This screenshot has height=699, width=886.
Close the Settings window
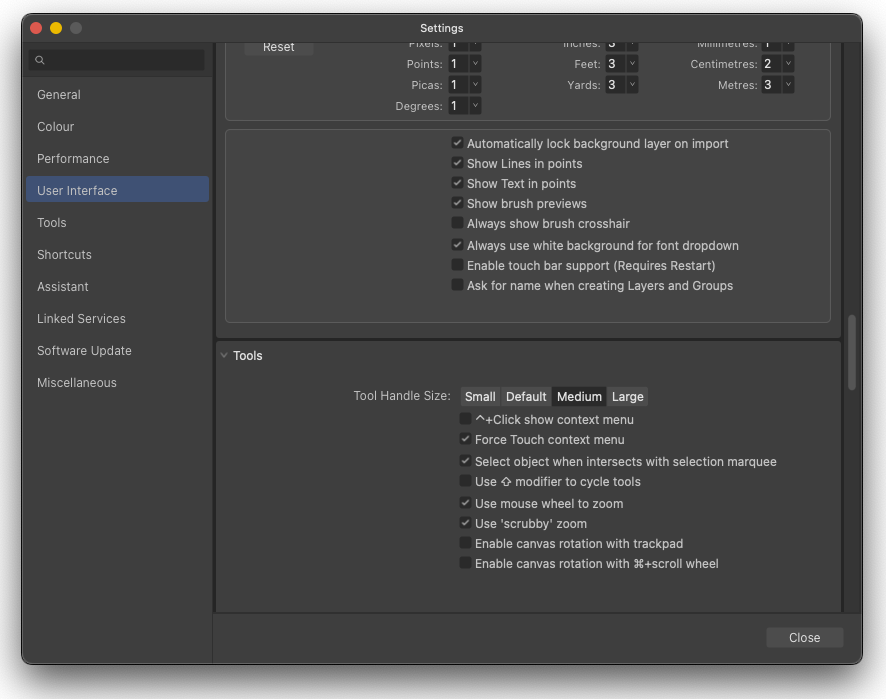click(804, 637)
